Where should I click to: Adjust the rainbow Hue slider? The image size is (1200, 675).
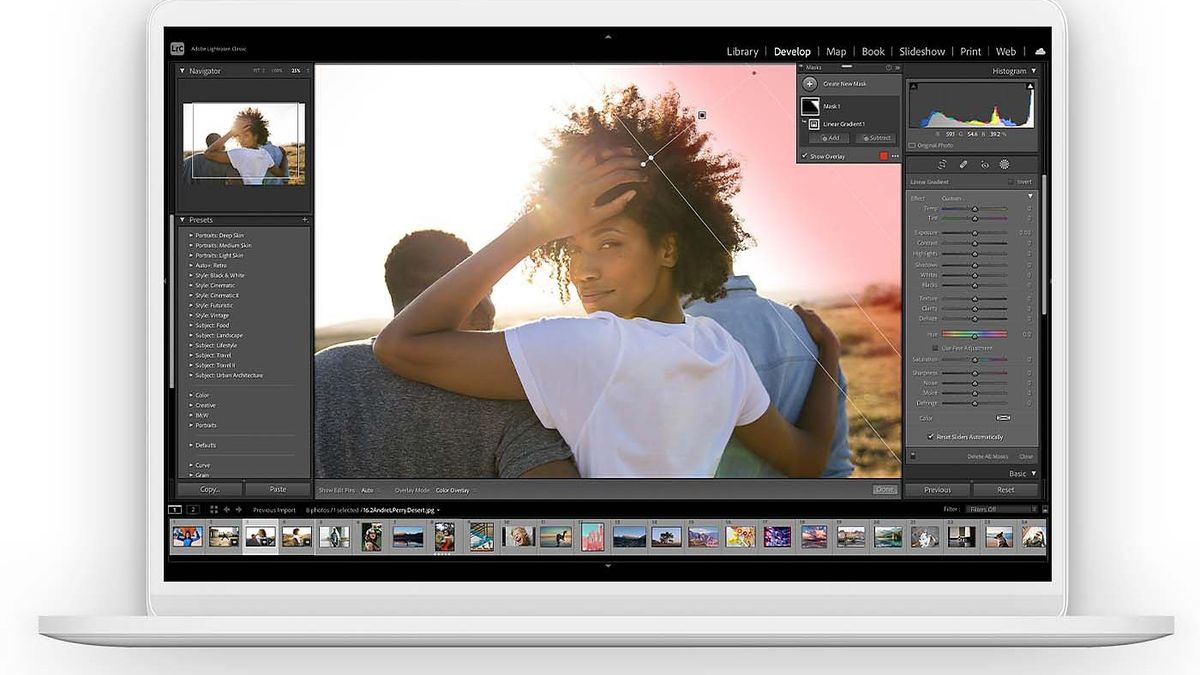[975, 335]
